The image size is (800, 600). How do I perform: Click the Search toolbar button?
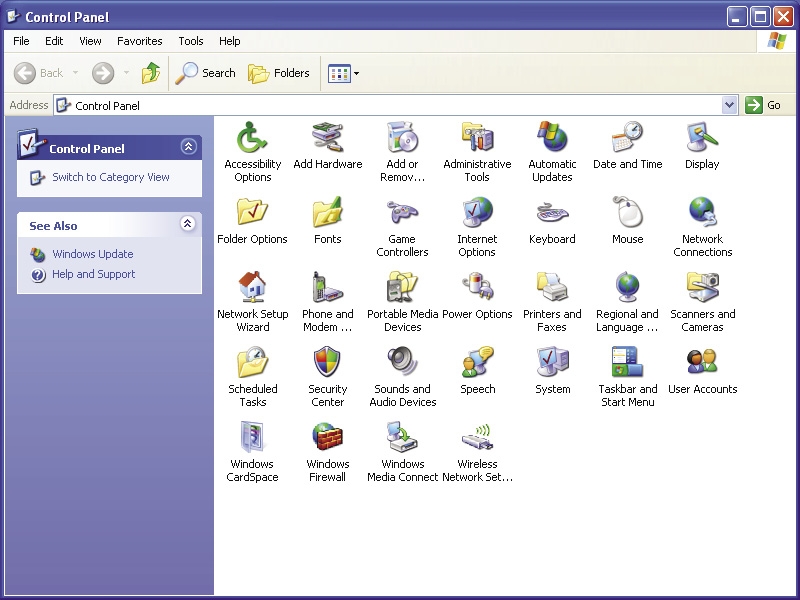pos(205,73)
